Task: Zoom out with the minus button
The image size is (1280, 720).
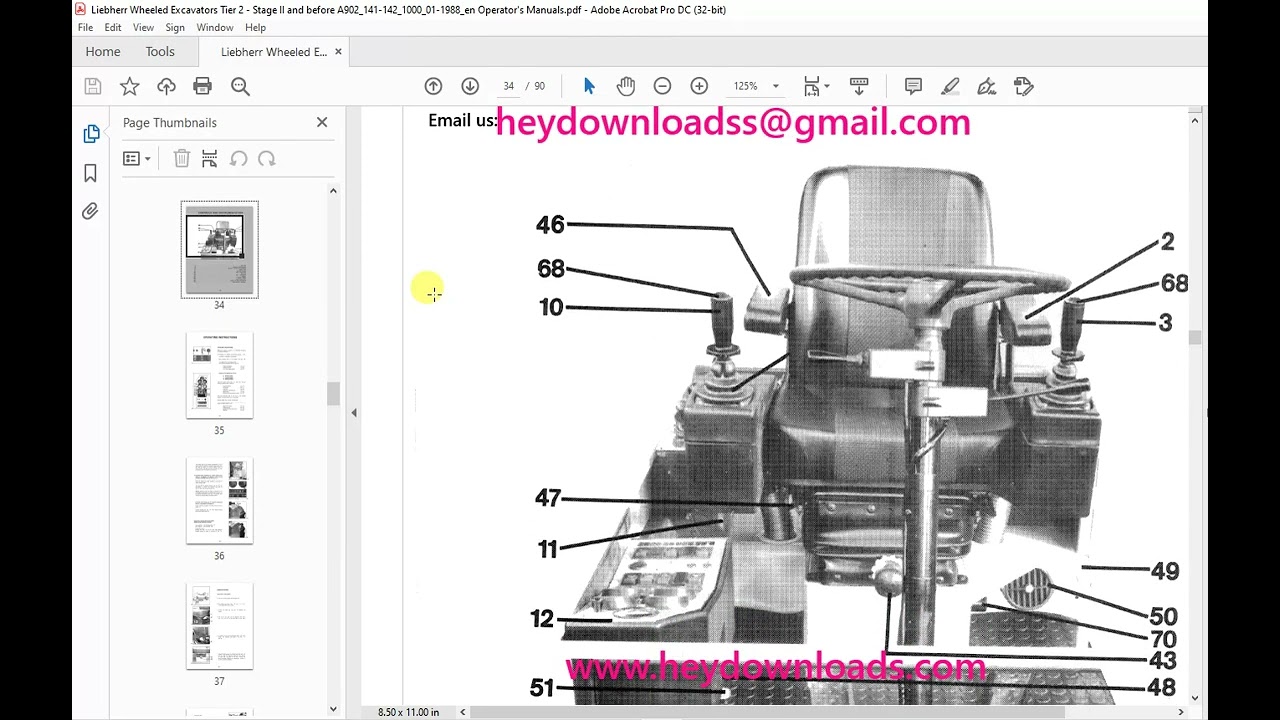Action: (x=662, y=86)
